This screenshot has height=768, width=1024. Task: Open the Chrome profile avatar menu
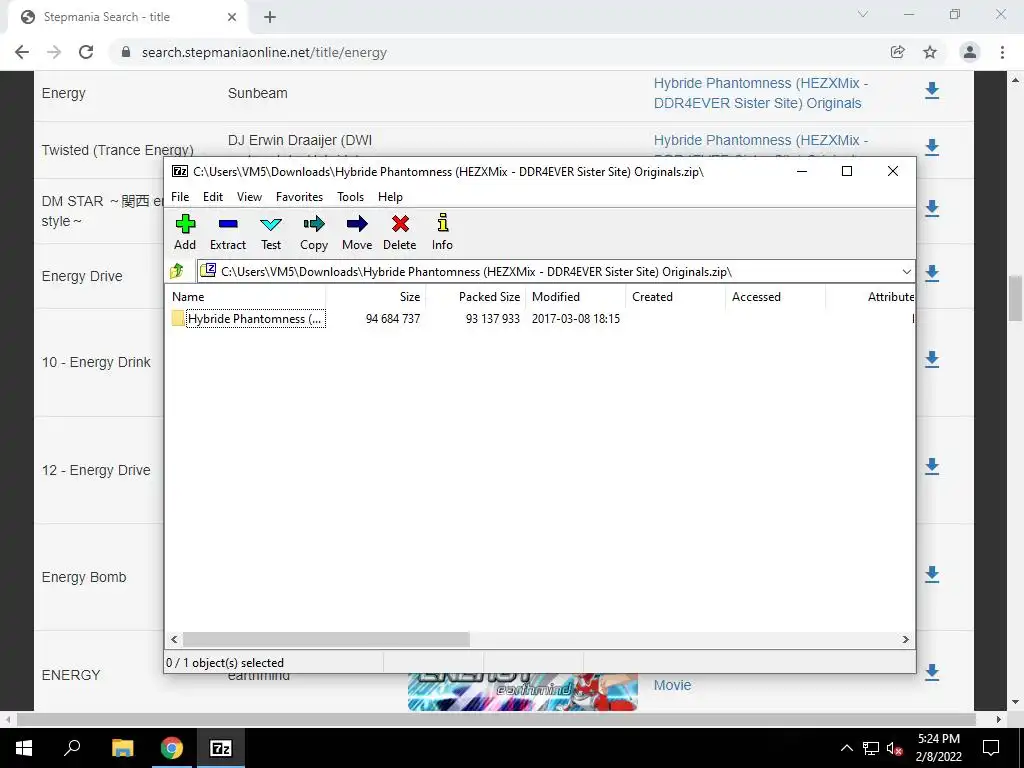[970, 52]
